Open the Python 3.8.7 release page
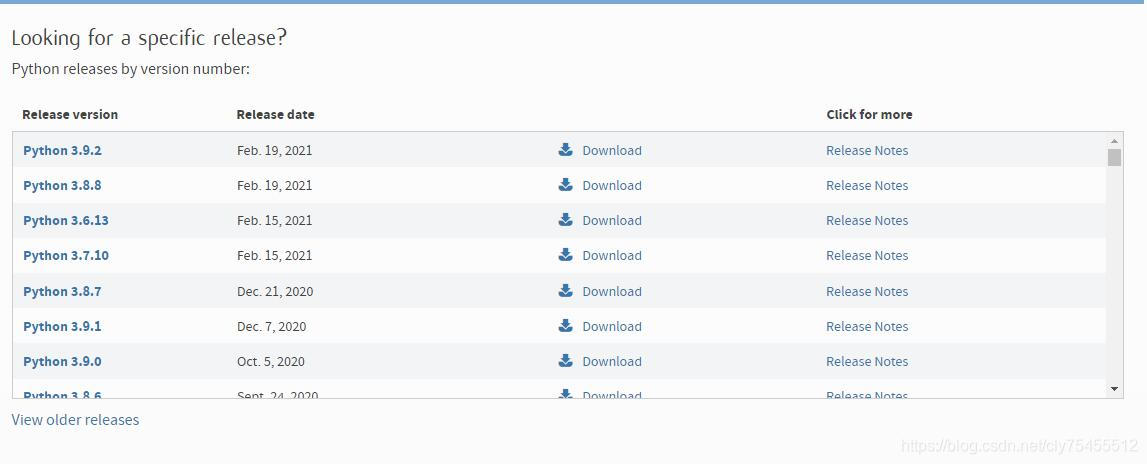Viewport: 1147px width, 464px height. click(x=62, y=292)
